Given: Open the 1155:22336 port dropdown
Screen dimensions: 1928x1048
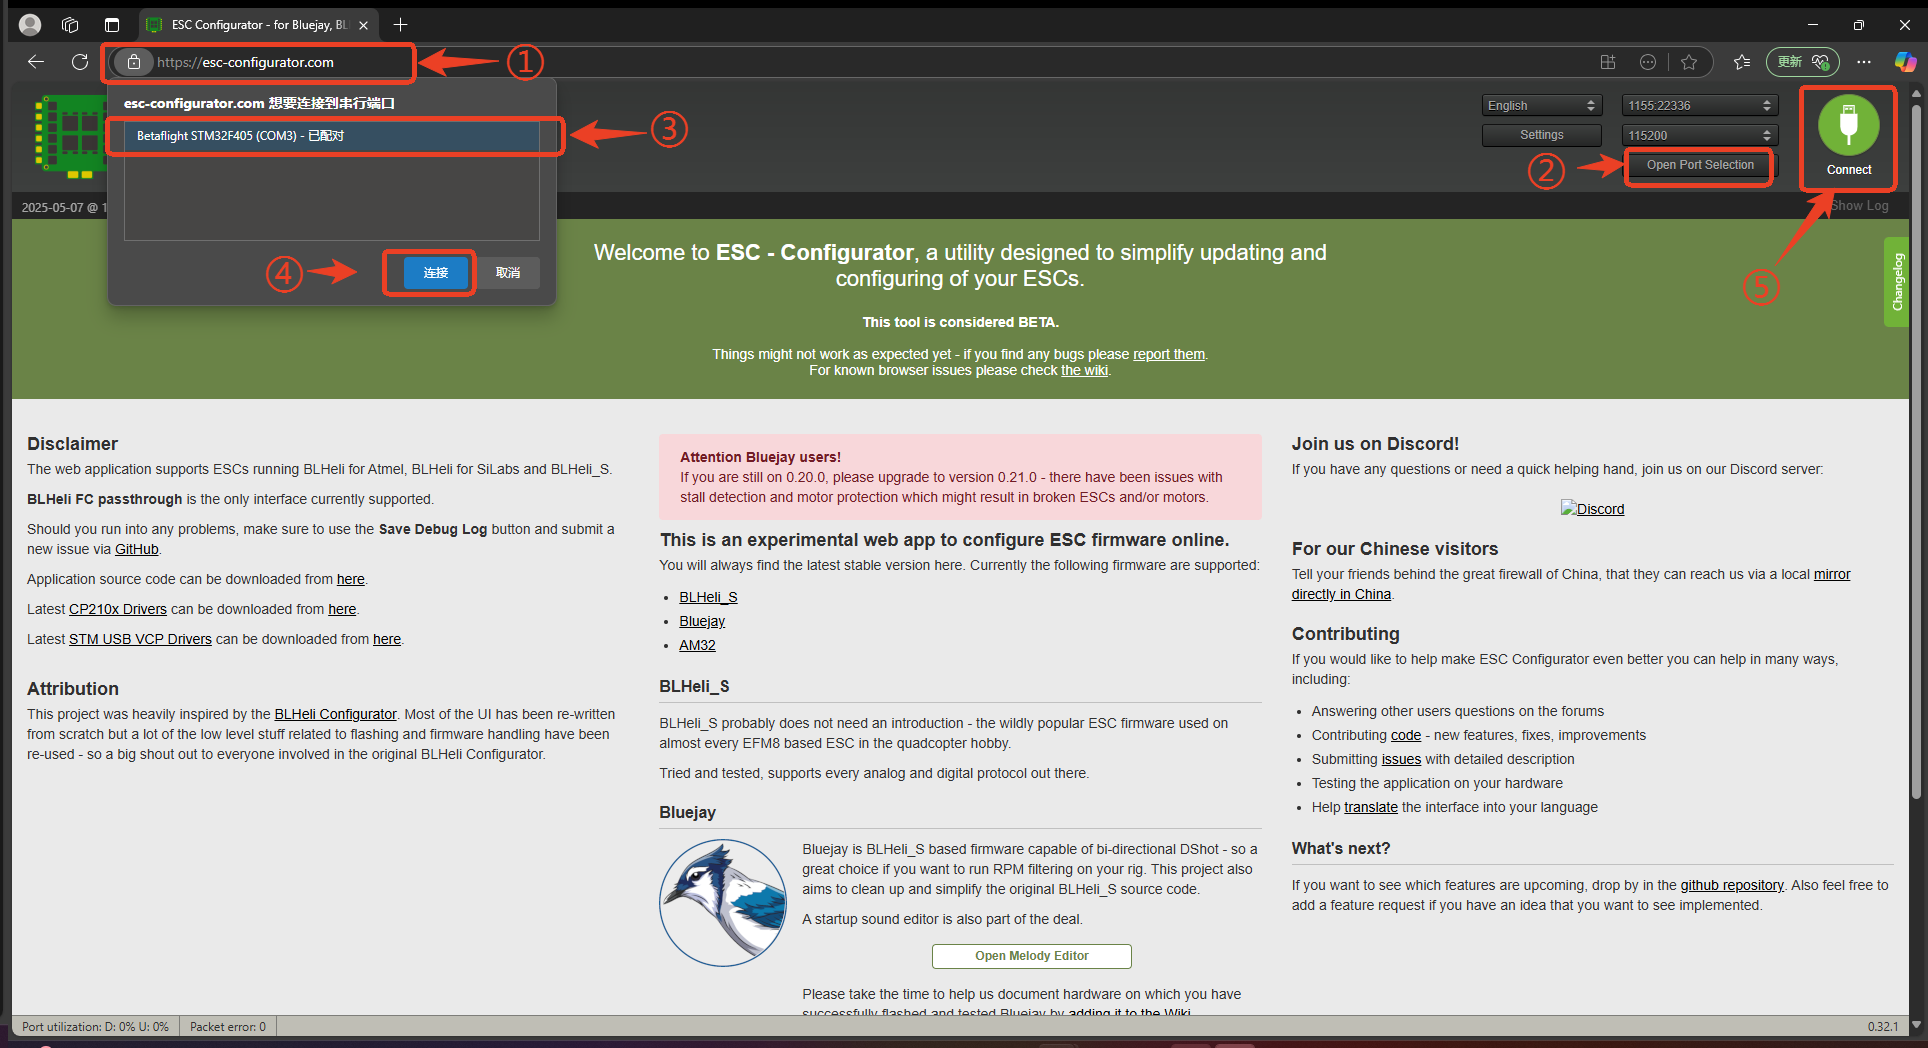Looking at the screenshot, I should pos(1699,105).
